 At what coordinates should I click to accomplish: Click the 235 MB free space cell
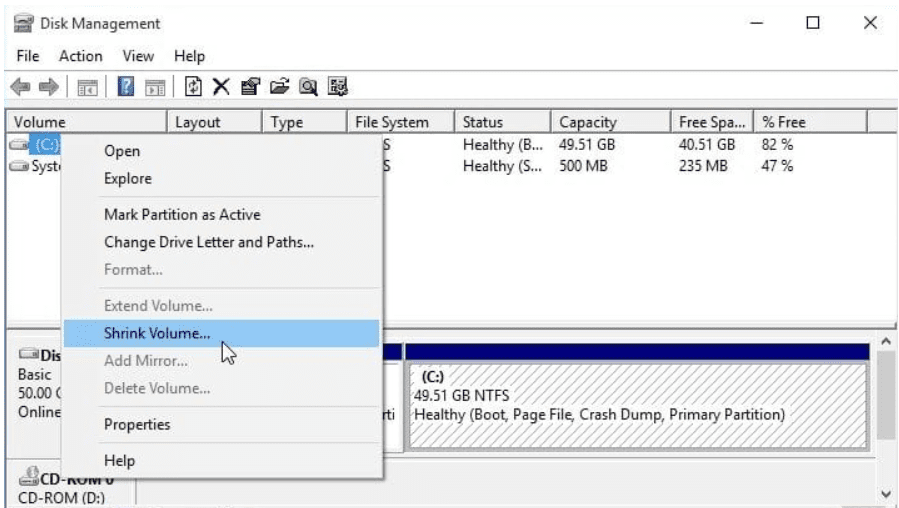pos(703,166)
